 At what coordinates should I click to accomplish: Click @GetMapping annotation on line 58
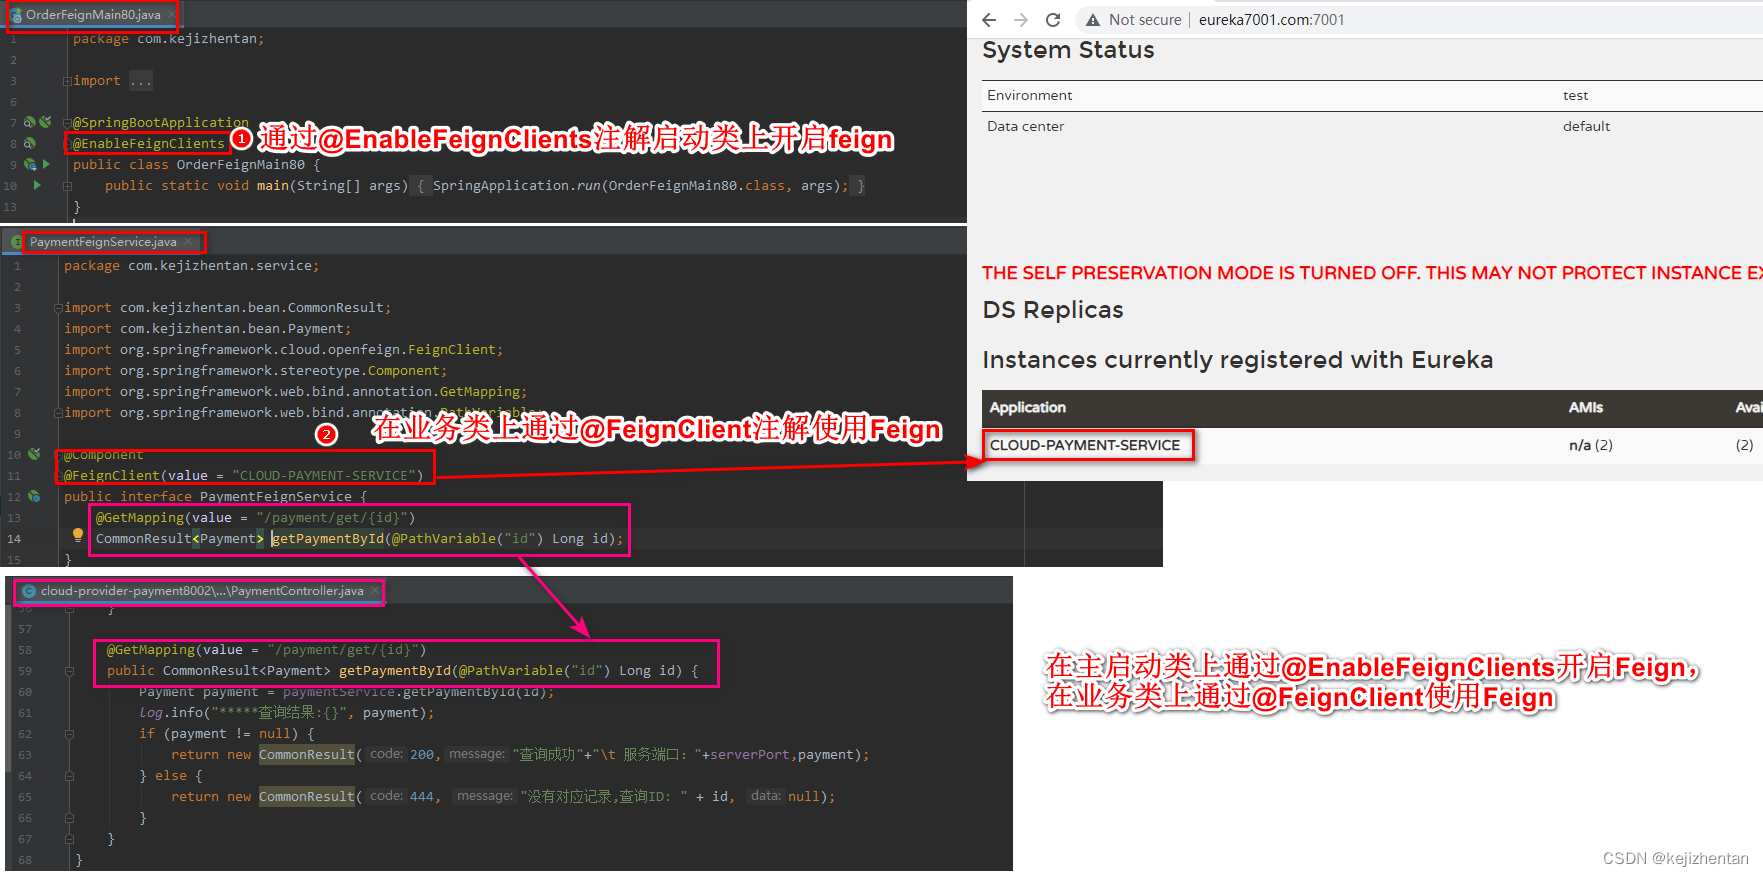click(150, 650)
